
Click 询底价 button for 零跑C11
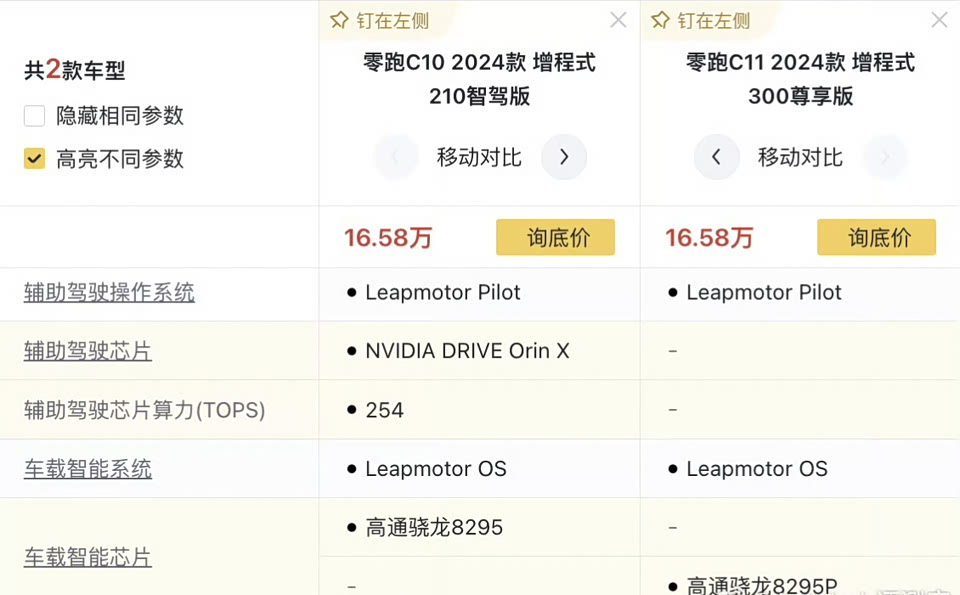pos(876,238)
